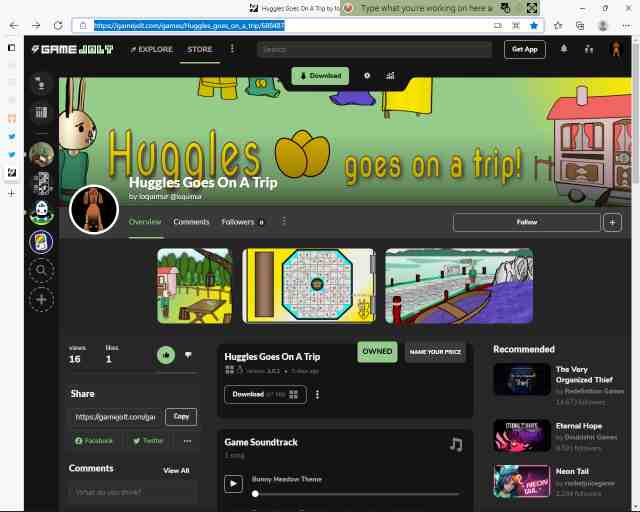Open the octagon board screenshot thumbnail
Screen dimensions: 640x512
coord(309,286)
